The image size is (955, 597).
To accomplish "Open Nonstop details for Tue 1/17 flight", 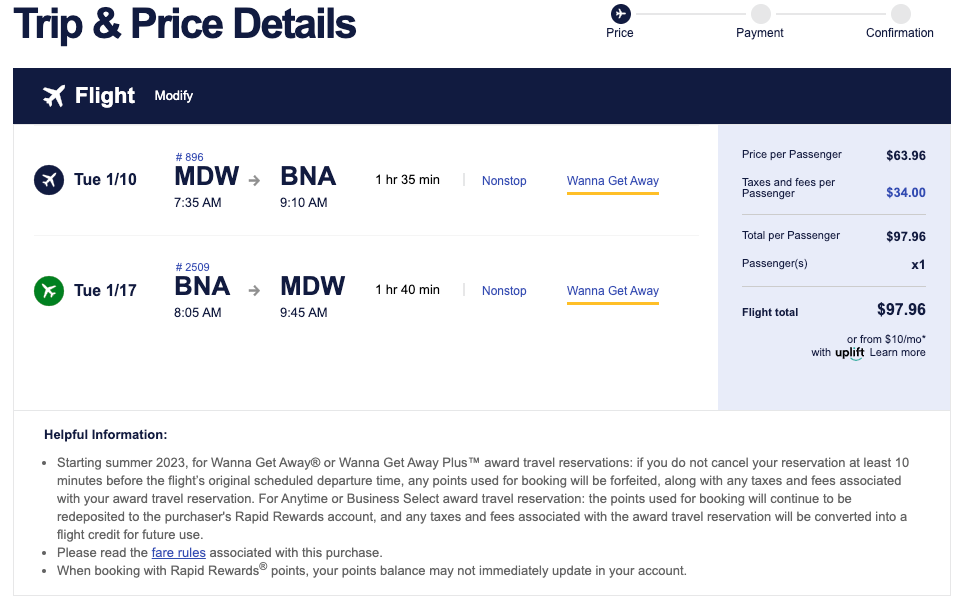I will pos(504,291).
